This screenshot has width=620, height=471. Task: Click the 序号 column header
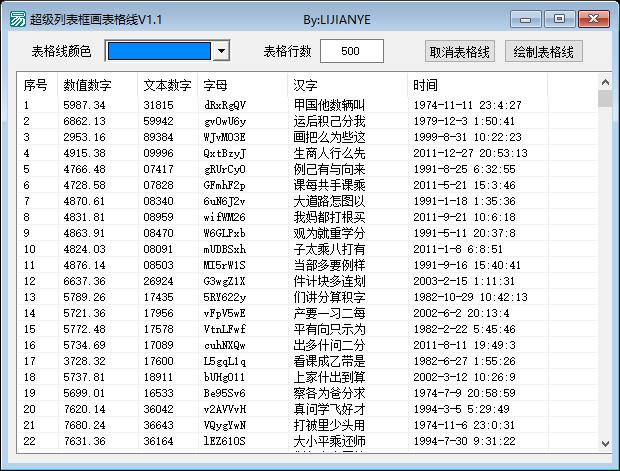click(38, 85)
